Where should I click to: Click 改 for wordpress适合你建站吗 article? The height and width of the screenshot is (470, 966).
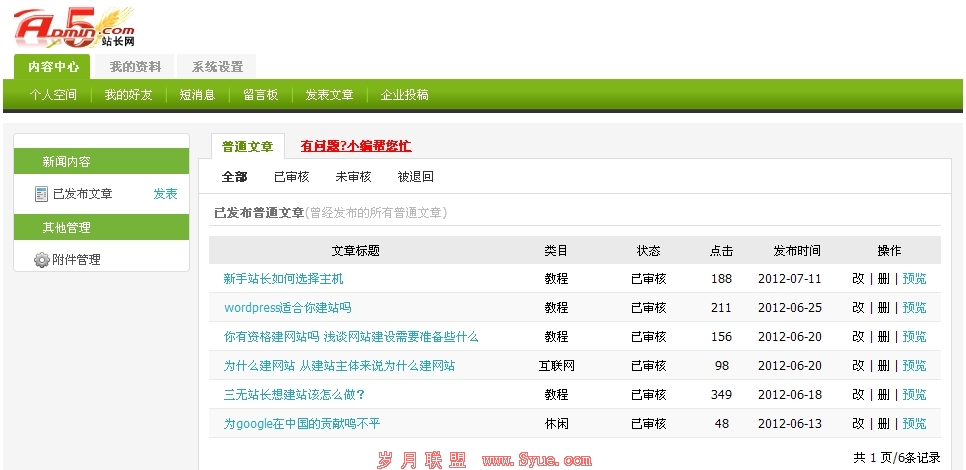tap(858, 308)
